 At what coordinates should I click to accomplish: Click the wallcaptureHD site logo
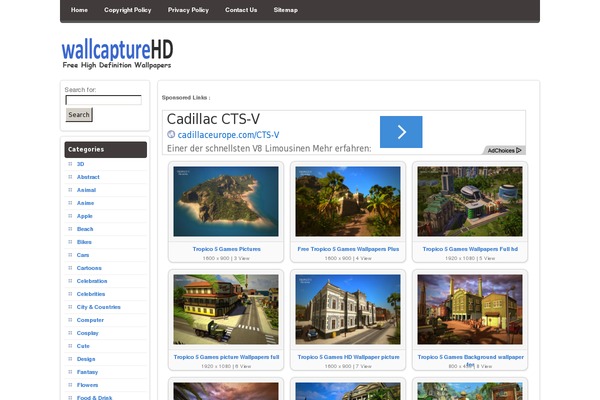pos(117,54)
